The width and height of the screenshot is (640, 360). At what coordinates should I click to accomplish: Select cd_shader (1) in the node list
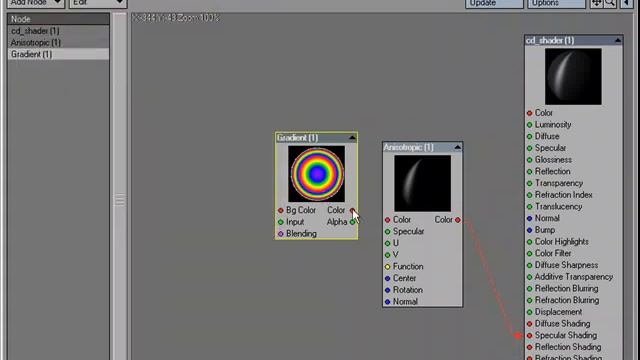pyautogui.click(x=58, y=31)
